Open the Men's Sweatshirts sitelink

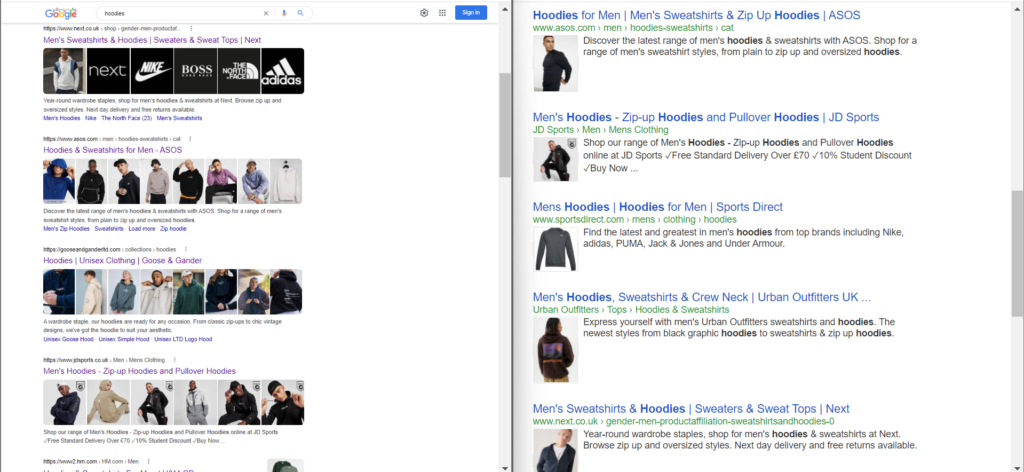(x=179, y=118)
